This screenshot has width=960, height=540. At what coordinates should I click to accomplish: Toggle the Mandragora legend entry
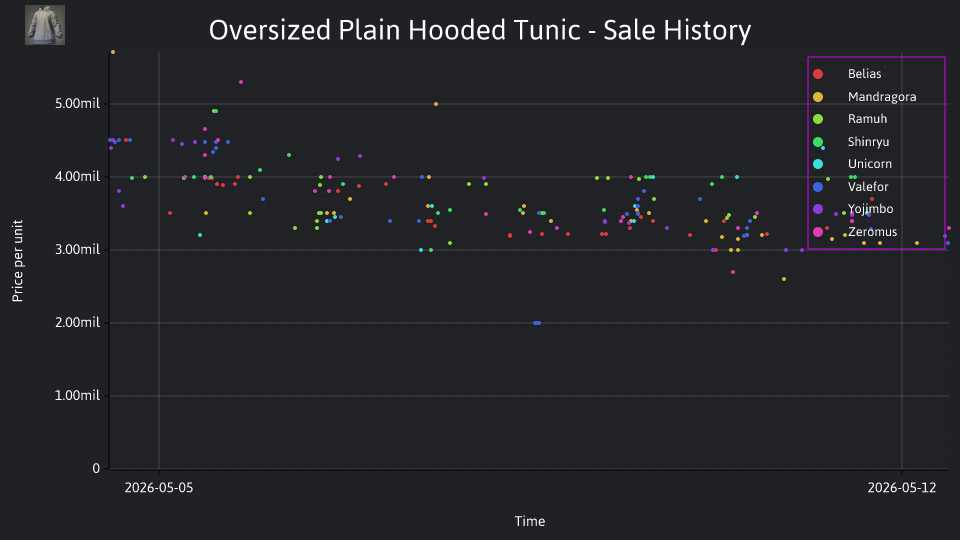[864, 97]
